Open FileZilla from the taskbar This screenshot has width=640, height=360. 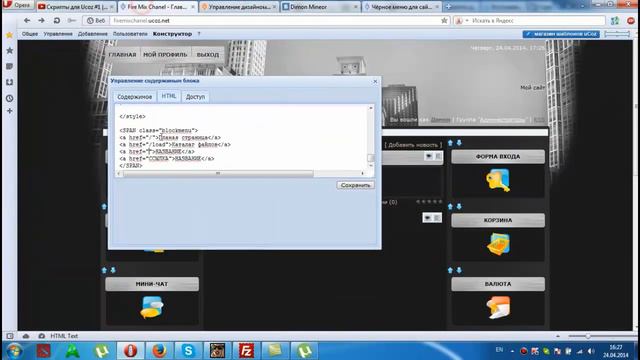[x=246, y=351]
